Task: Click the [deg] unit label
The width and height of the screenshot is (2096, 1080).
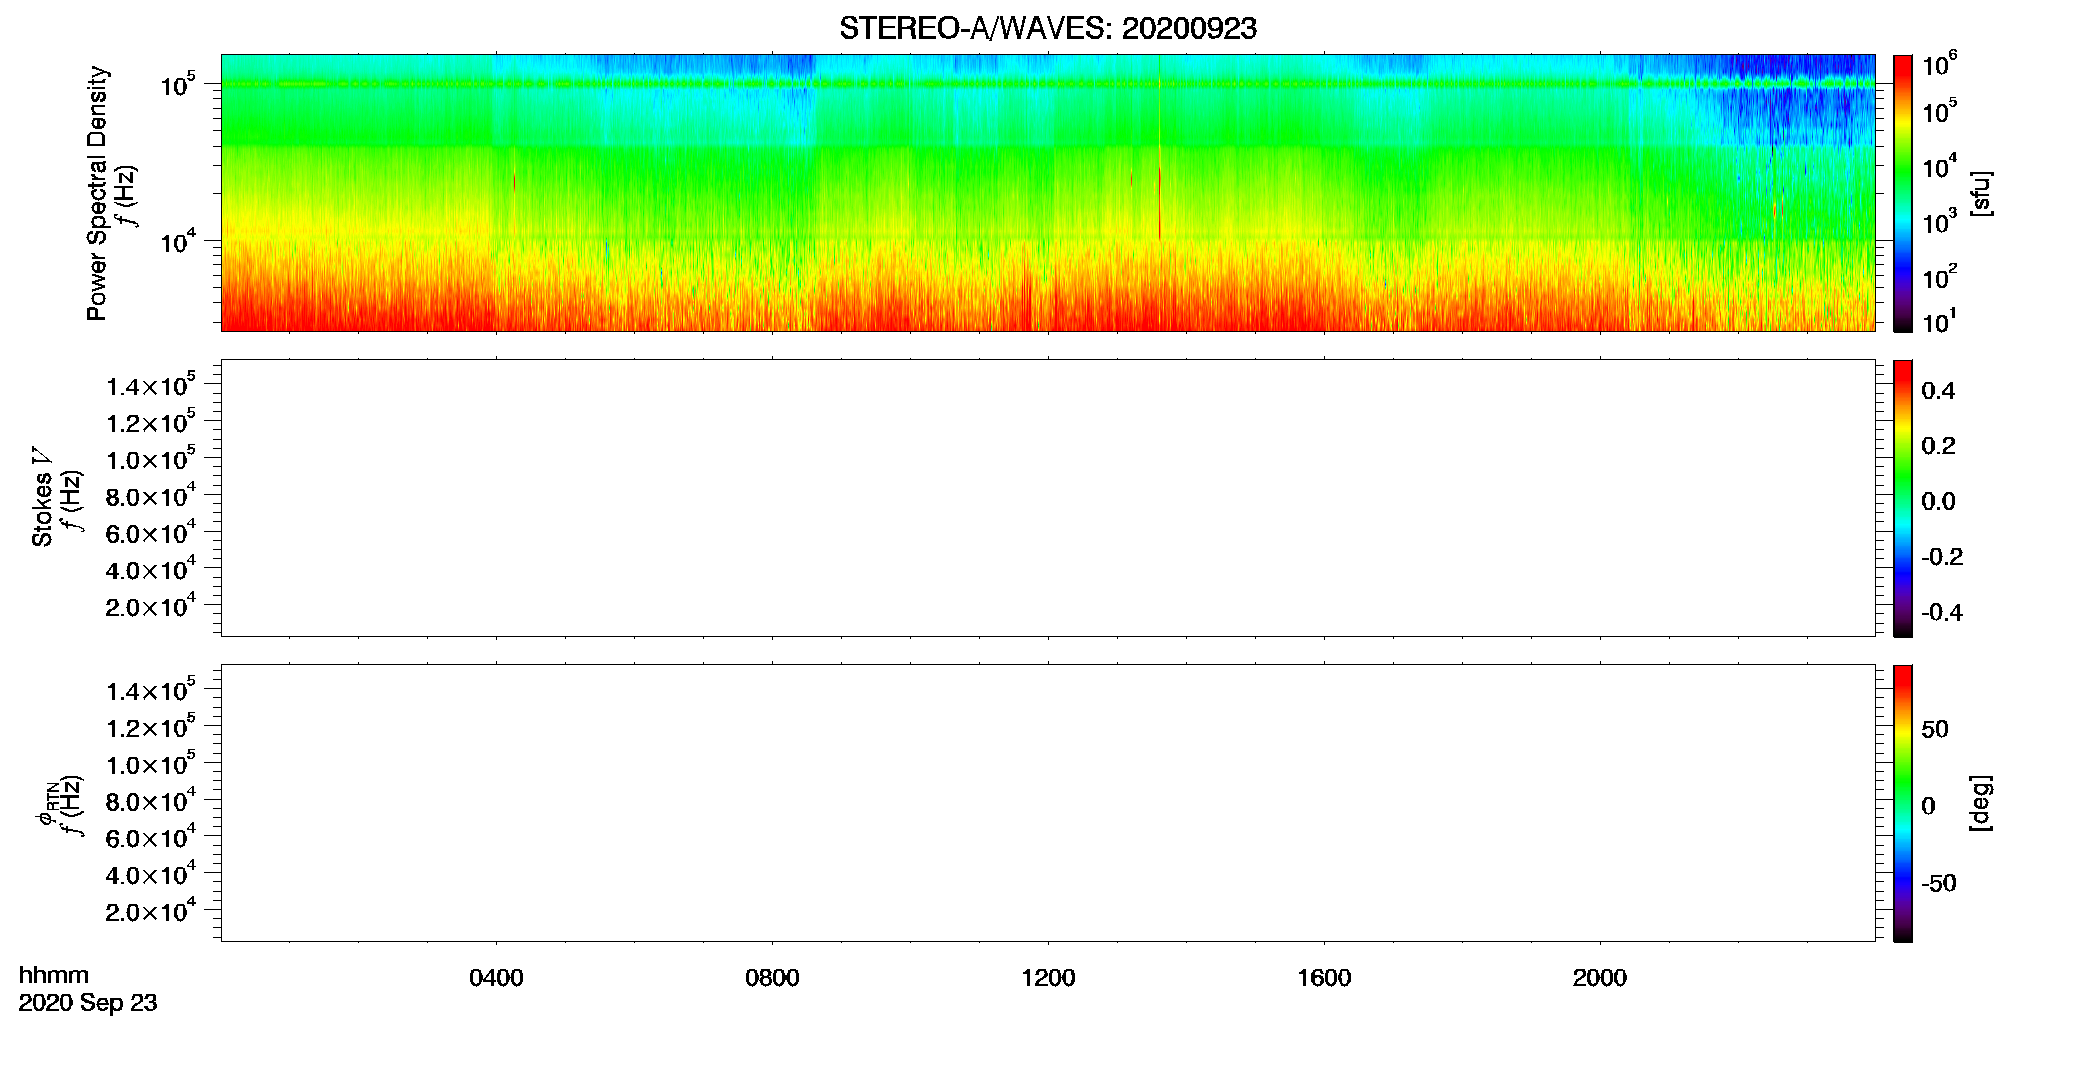Action: pos(1980,803)
